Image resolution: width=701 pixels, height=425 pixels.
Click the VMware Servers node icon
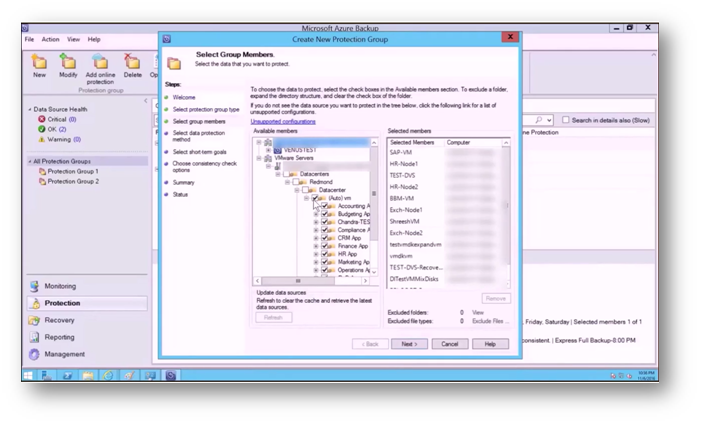(x=268, y=158)
